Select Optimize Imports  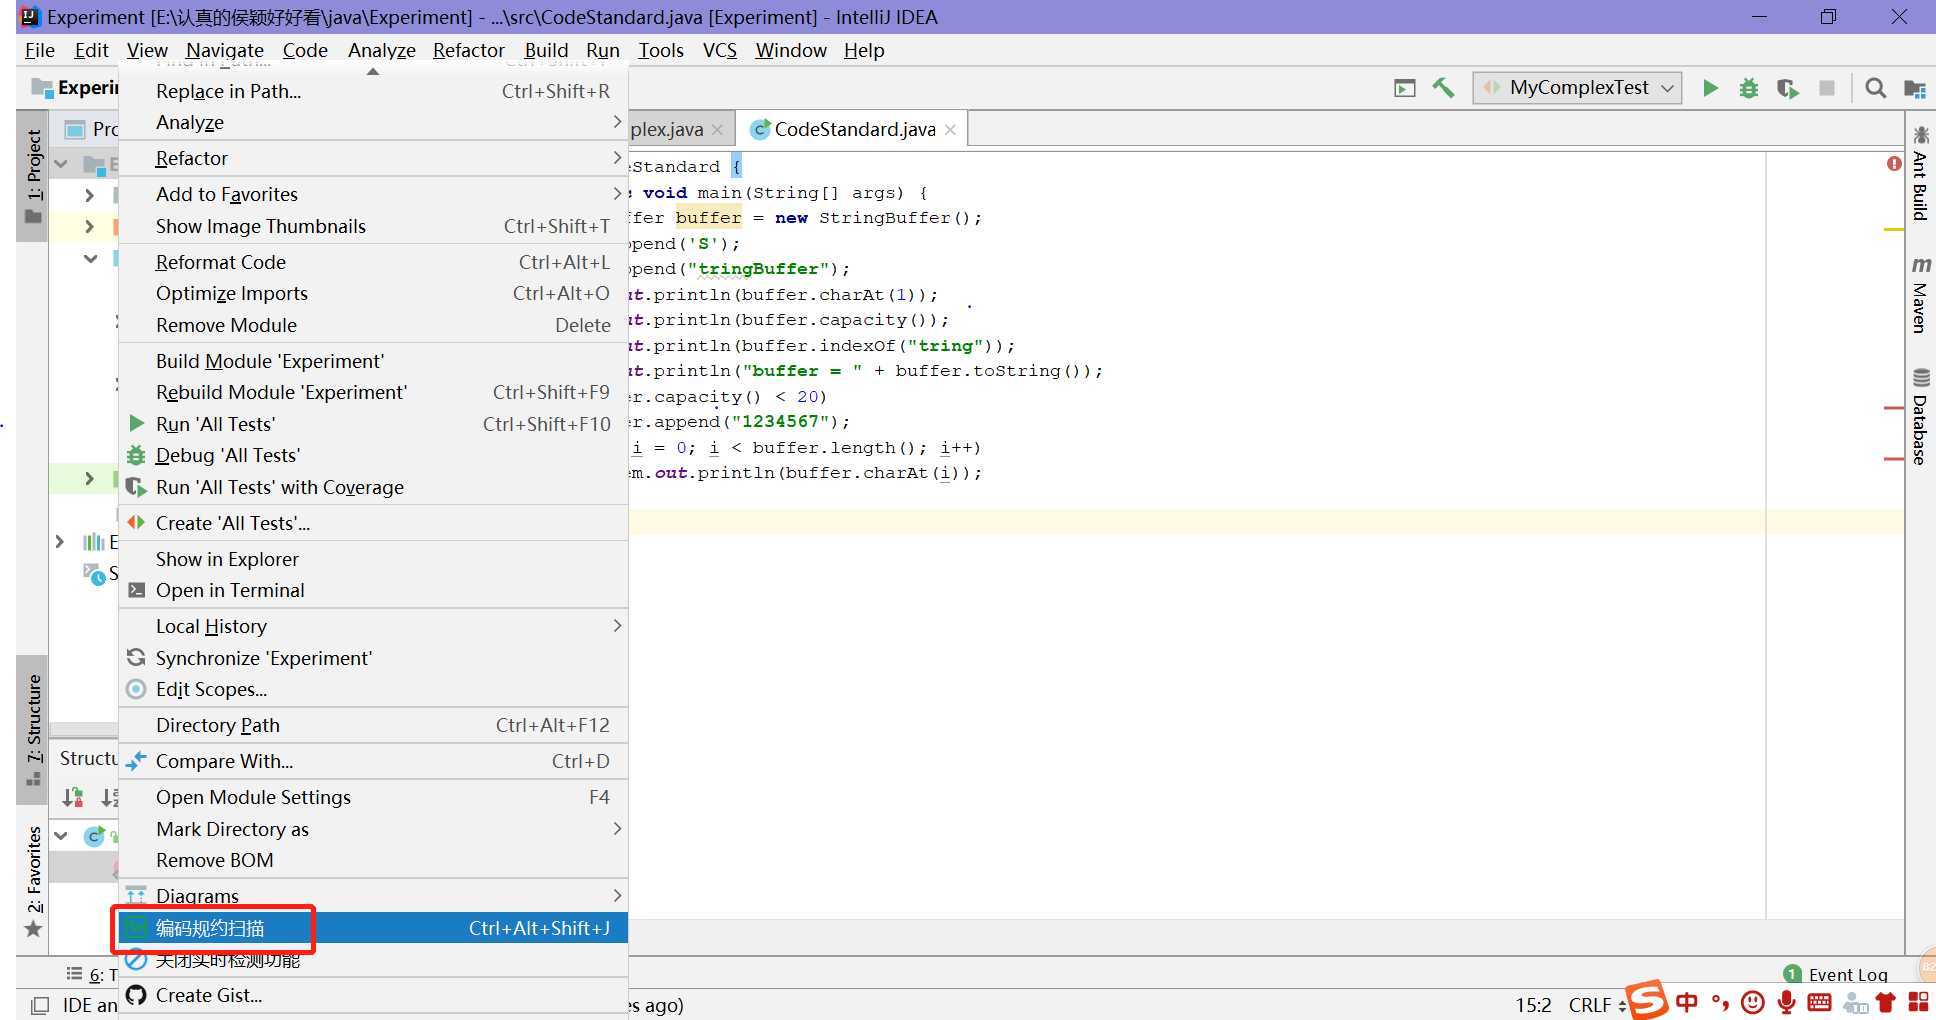(373, 293)
